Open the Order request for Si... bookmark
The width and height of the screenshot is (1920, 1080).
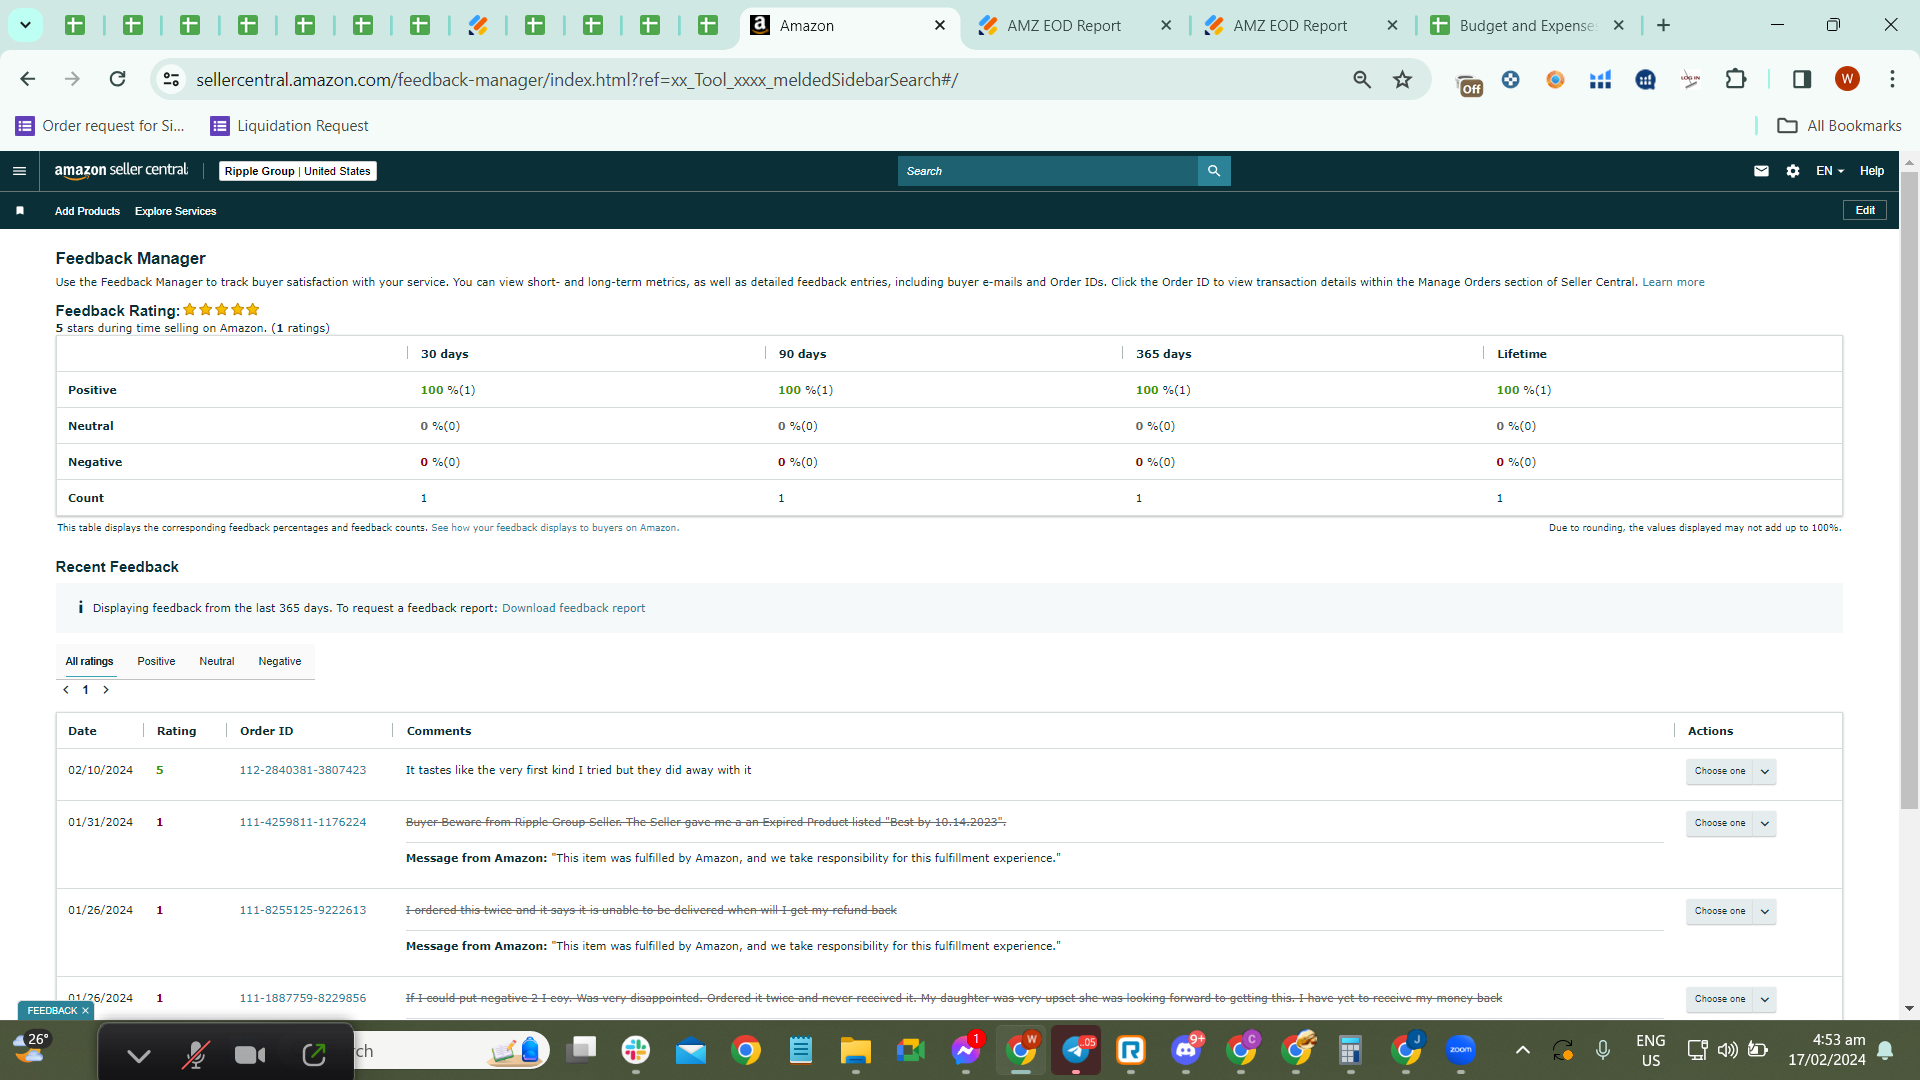pyautogui.click(x=100, y=126)
